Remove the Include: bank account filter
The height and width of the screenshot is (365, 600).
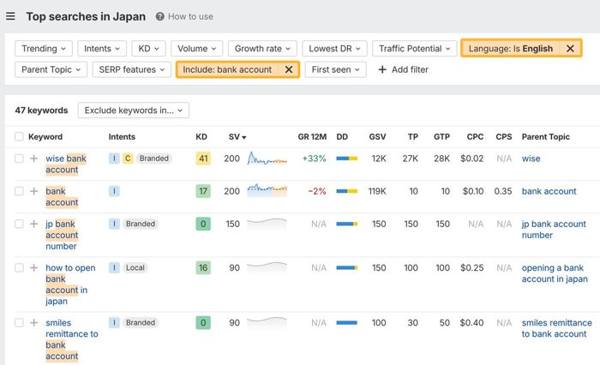pyautogui.click(x=289, y=70)
